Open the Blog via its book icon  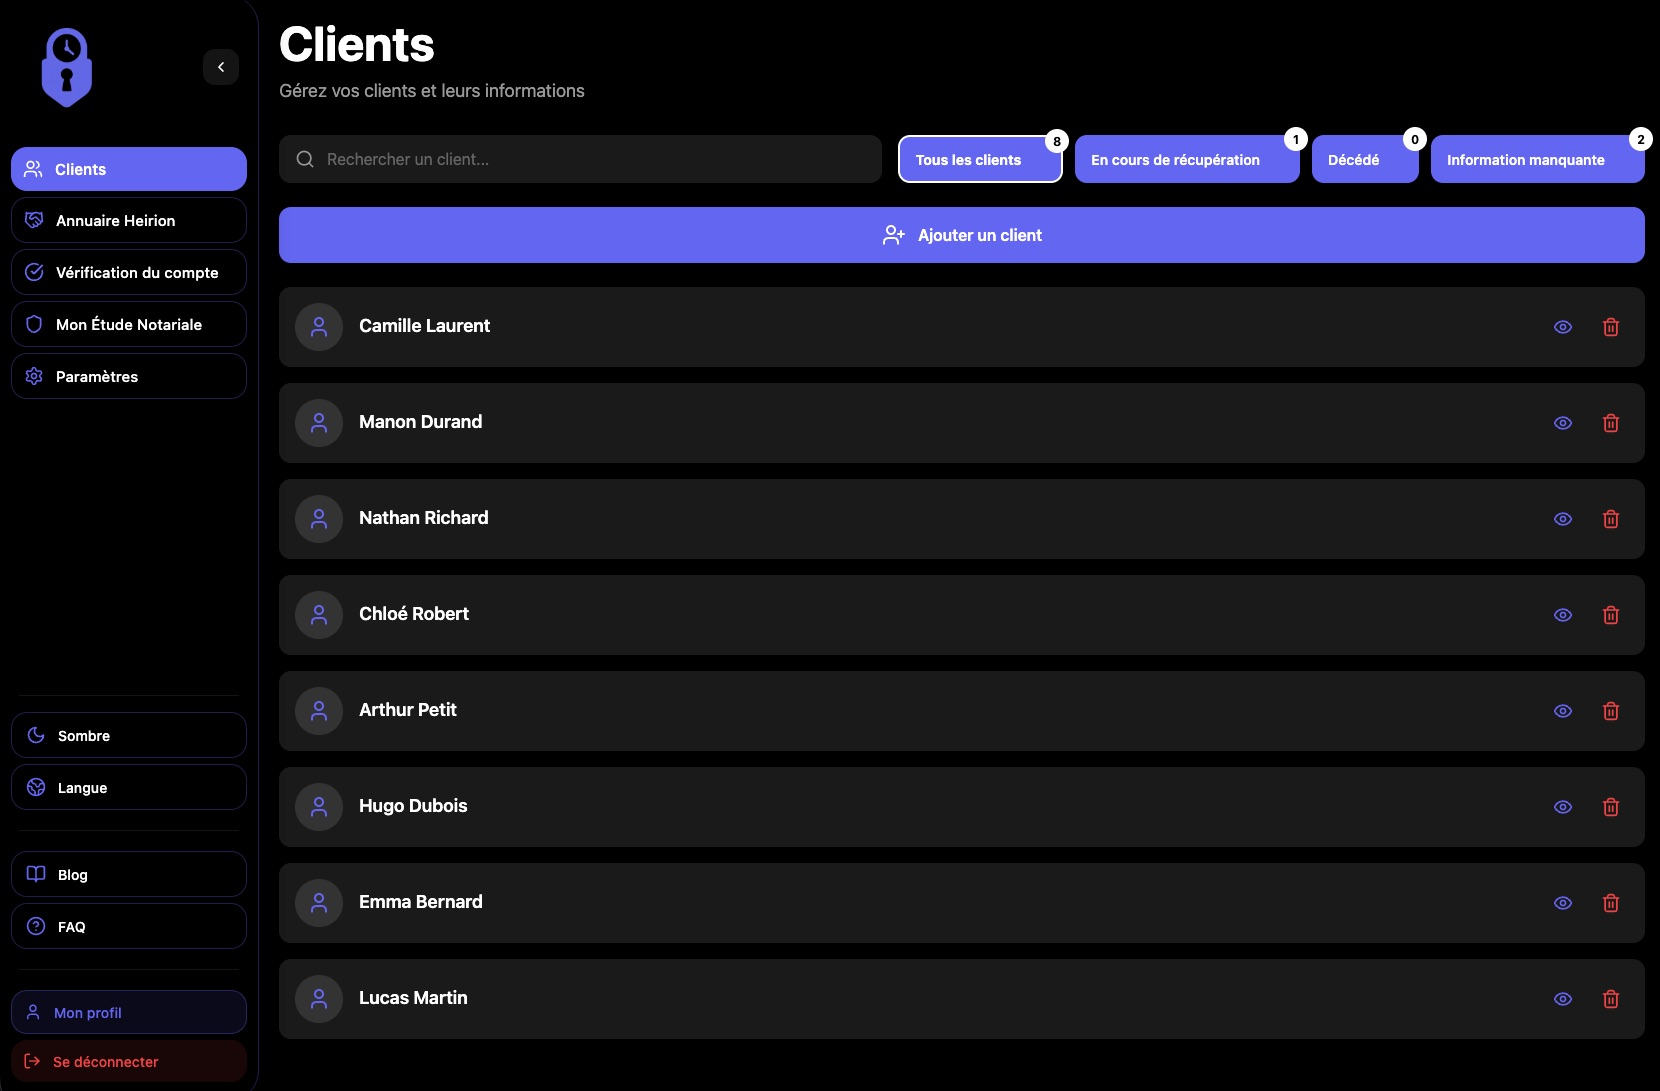click(x=34, y=874)
